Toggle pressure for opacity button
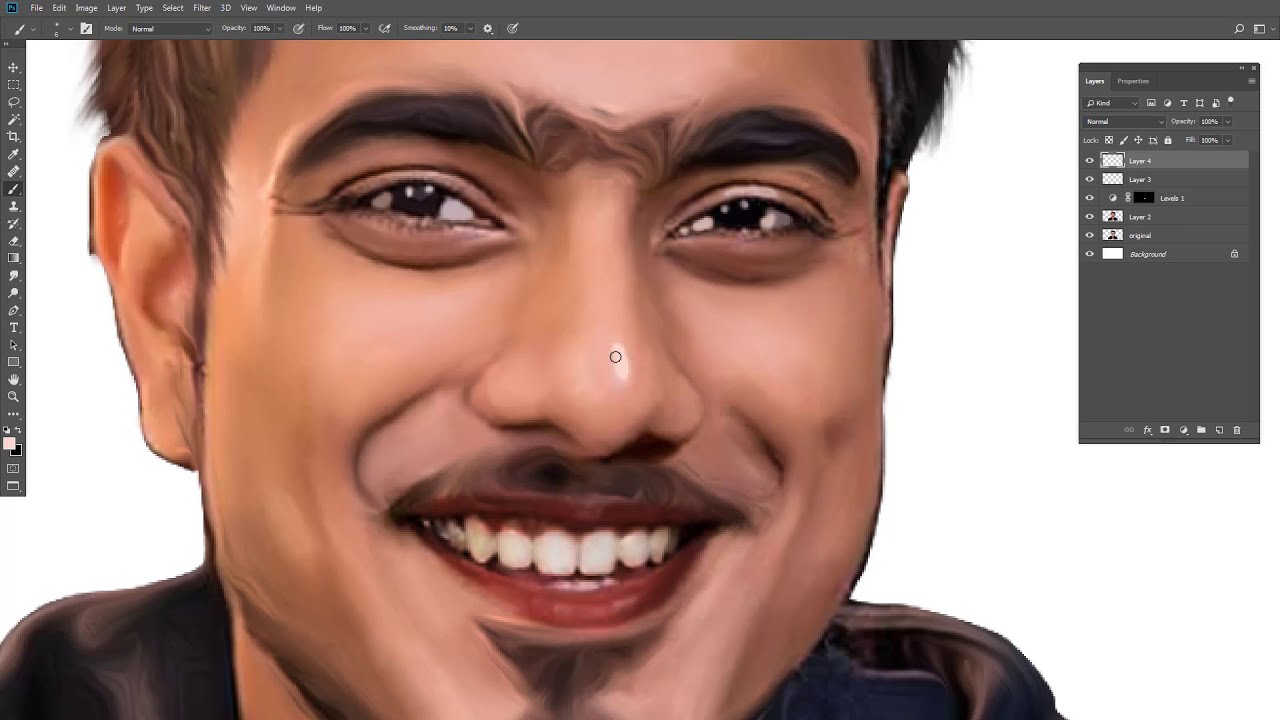This screenshot has height=720, width=1280. pos(298,28)
